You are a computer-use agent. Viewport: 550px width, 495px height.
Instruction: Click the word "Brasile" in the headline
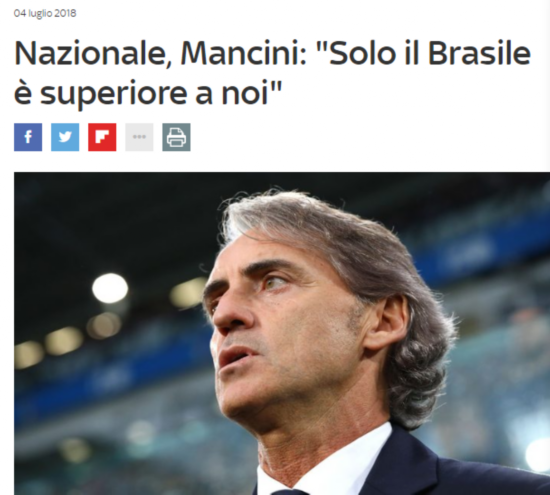[x=479, y=54]
